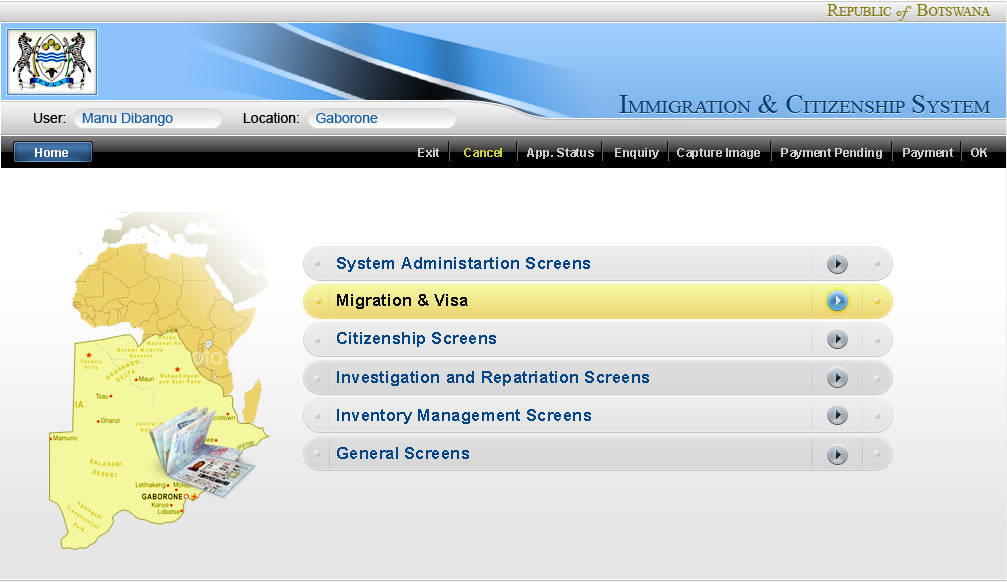Open Payment Pending from the toolbar
1007x582 pixels.
tap(831, 153)
